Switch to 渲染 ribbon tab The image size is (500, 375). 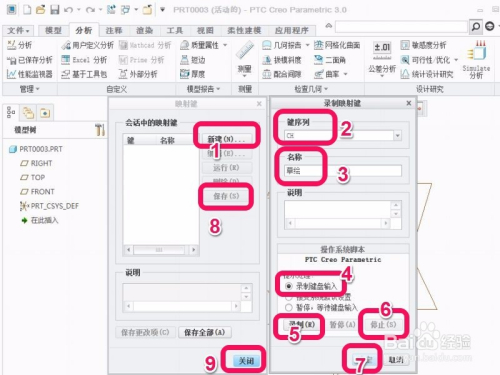pos(144,30)
